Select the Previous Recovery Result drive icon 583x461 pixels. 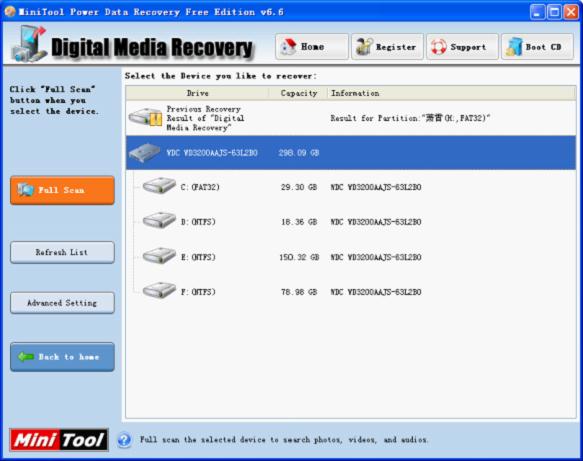point(145,118)
